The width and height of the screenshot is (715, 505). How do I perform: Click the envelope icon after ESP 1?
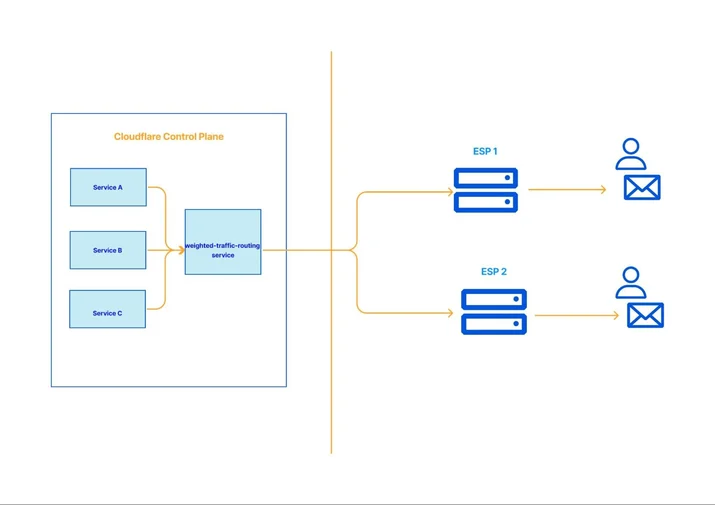[x=642, y=187]
